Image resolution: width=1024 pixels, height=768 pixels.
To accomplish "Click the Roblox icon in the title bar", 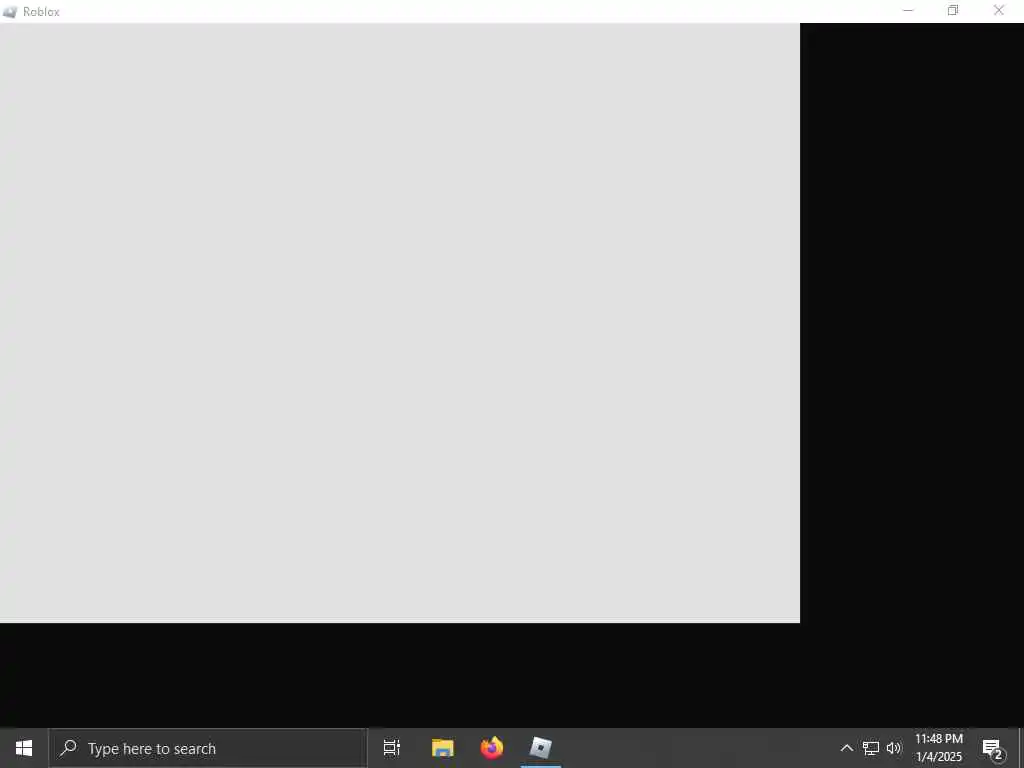I will pos(10,12).
